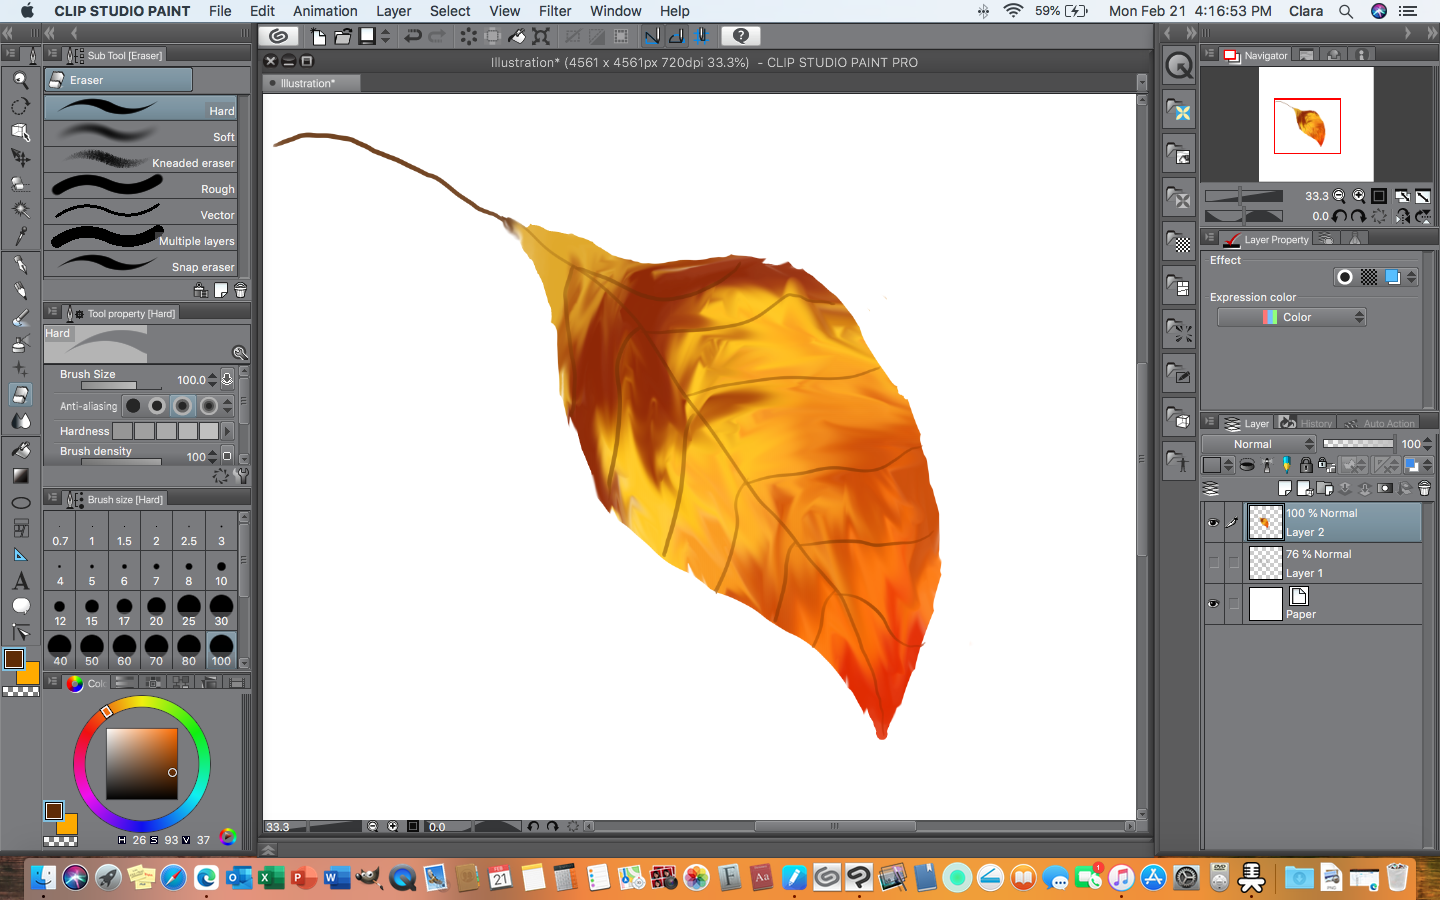This screenshot has width=1440, height=900.
Task: Open the Expression color dropdown
Action: pyautogui.click(x=1291, y=317)
